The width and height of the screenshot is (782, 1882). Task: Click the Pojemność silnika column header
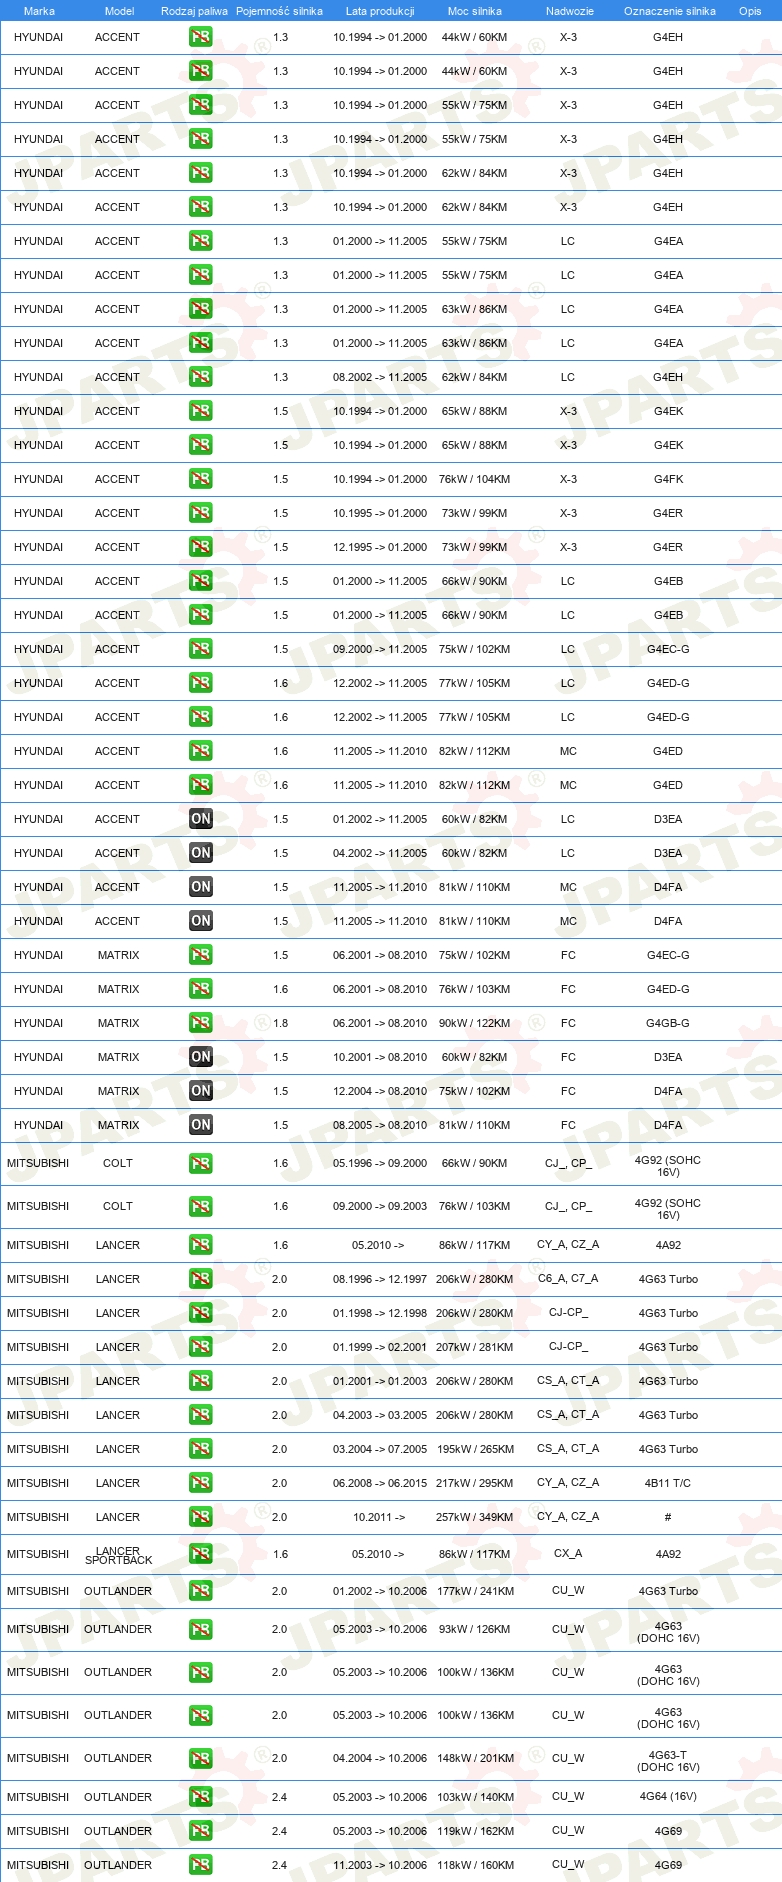279,11
